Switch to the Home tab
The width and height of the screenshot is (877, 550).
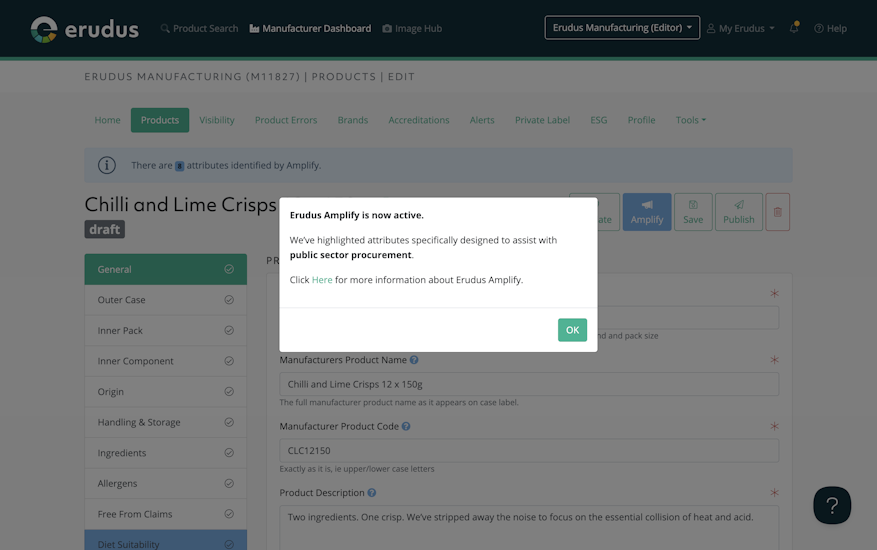[107, 120]
